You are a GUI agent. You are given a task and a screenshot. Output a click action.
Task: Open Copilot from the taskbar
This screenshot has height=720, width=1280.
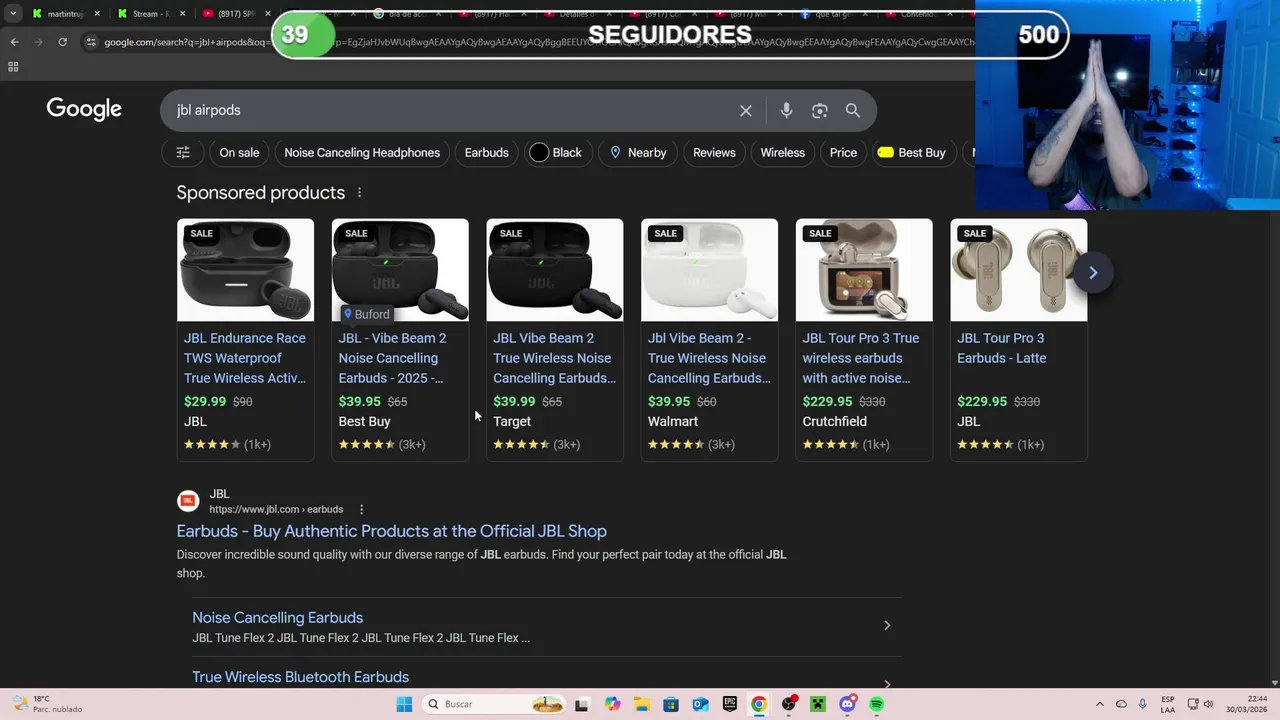[x=612, y=704]
